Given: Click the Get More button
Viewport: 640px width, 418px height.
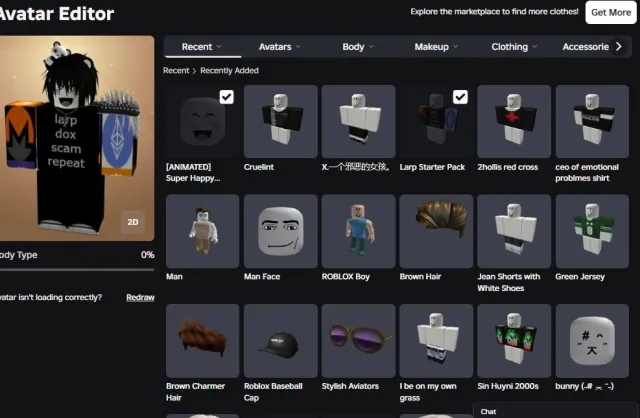Looking at the screenshot, I should pyautogui.click(x=611, y=12).
